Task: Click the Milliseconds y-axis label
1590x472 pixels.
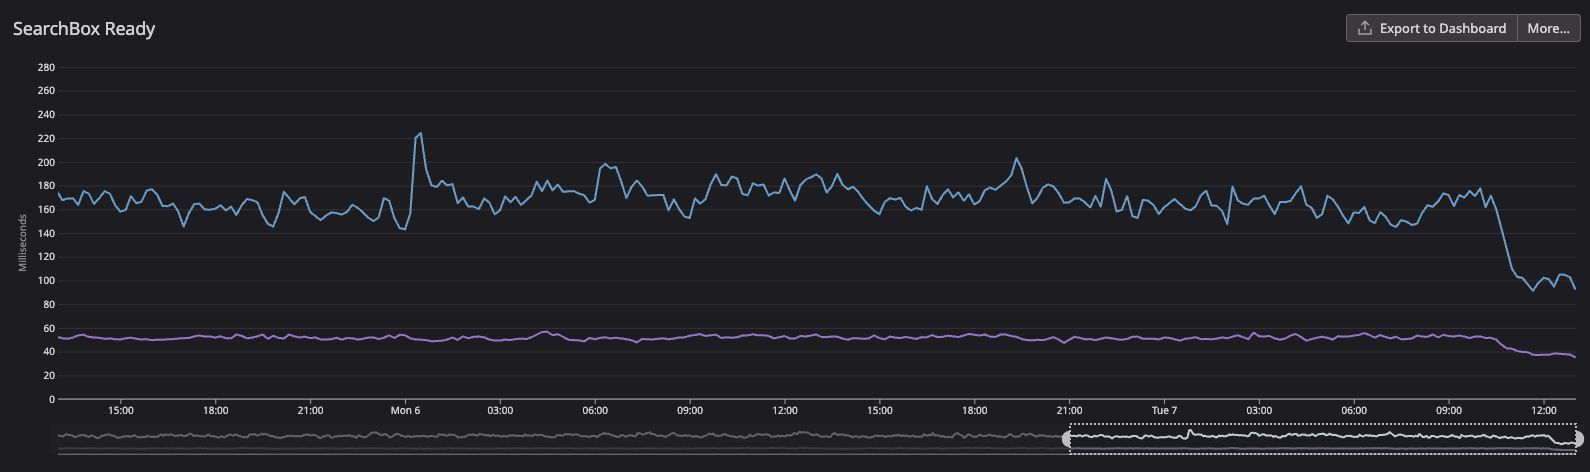Action: click(22, 242)
